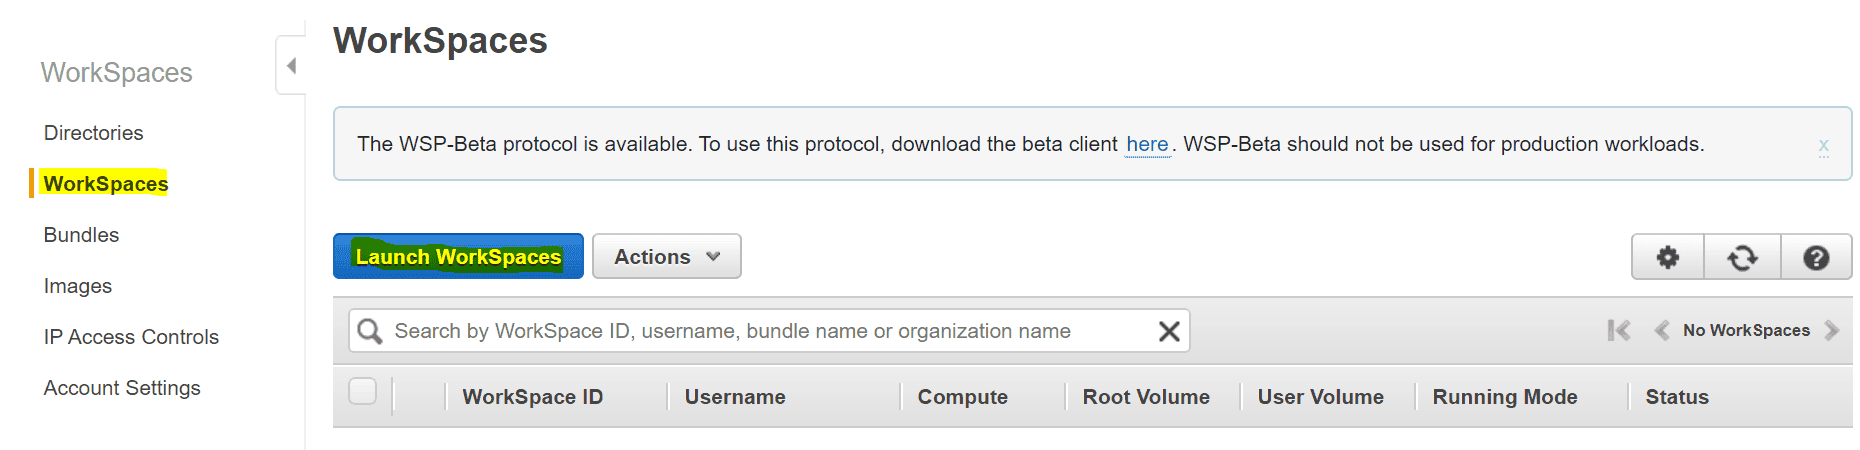Open Images in the sidebar
This screenshot has height=450, width=1860.
coord(77,286)
